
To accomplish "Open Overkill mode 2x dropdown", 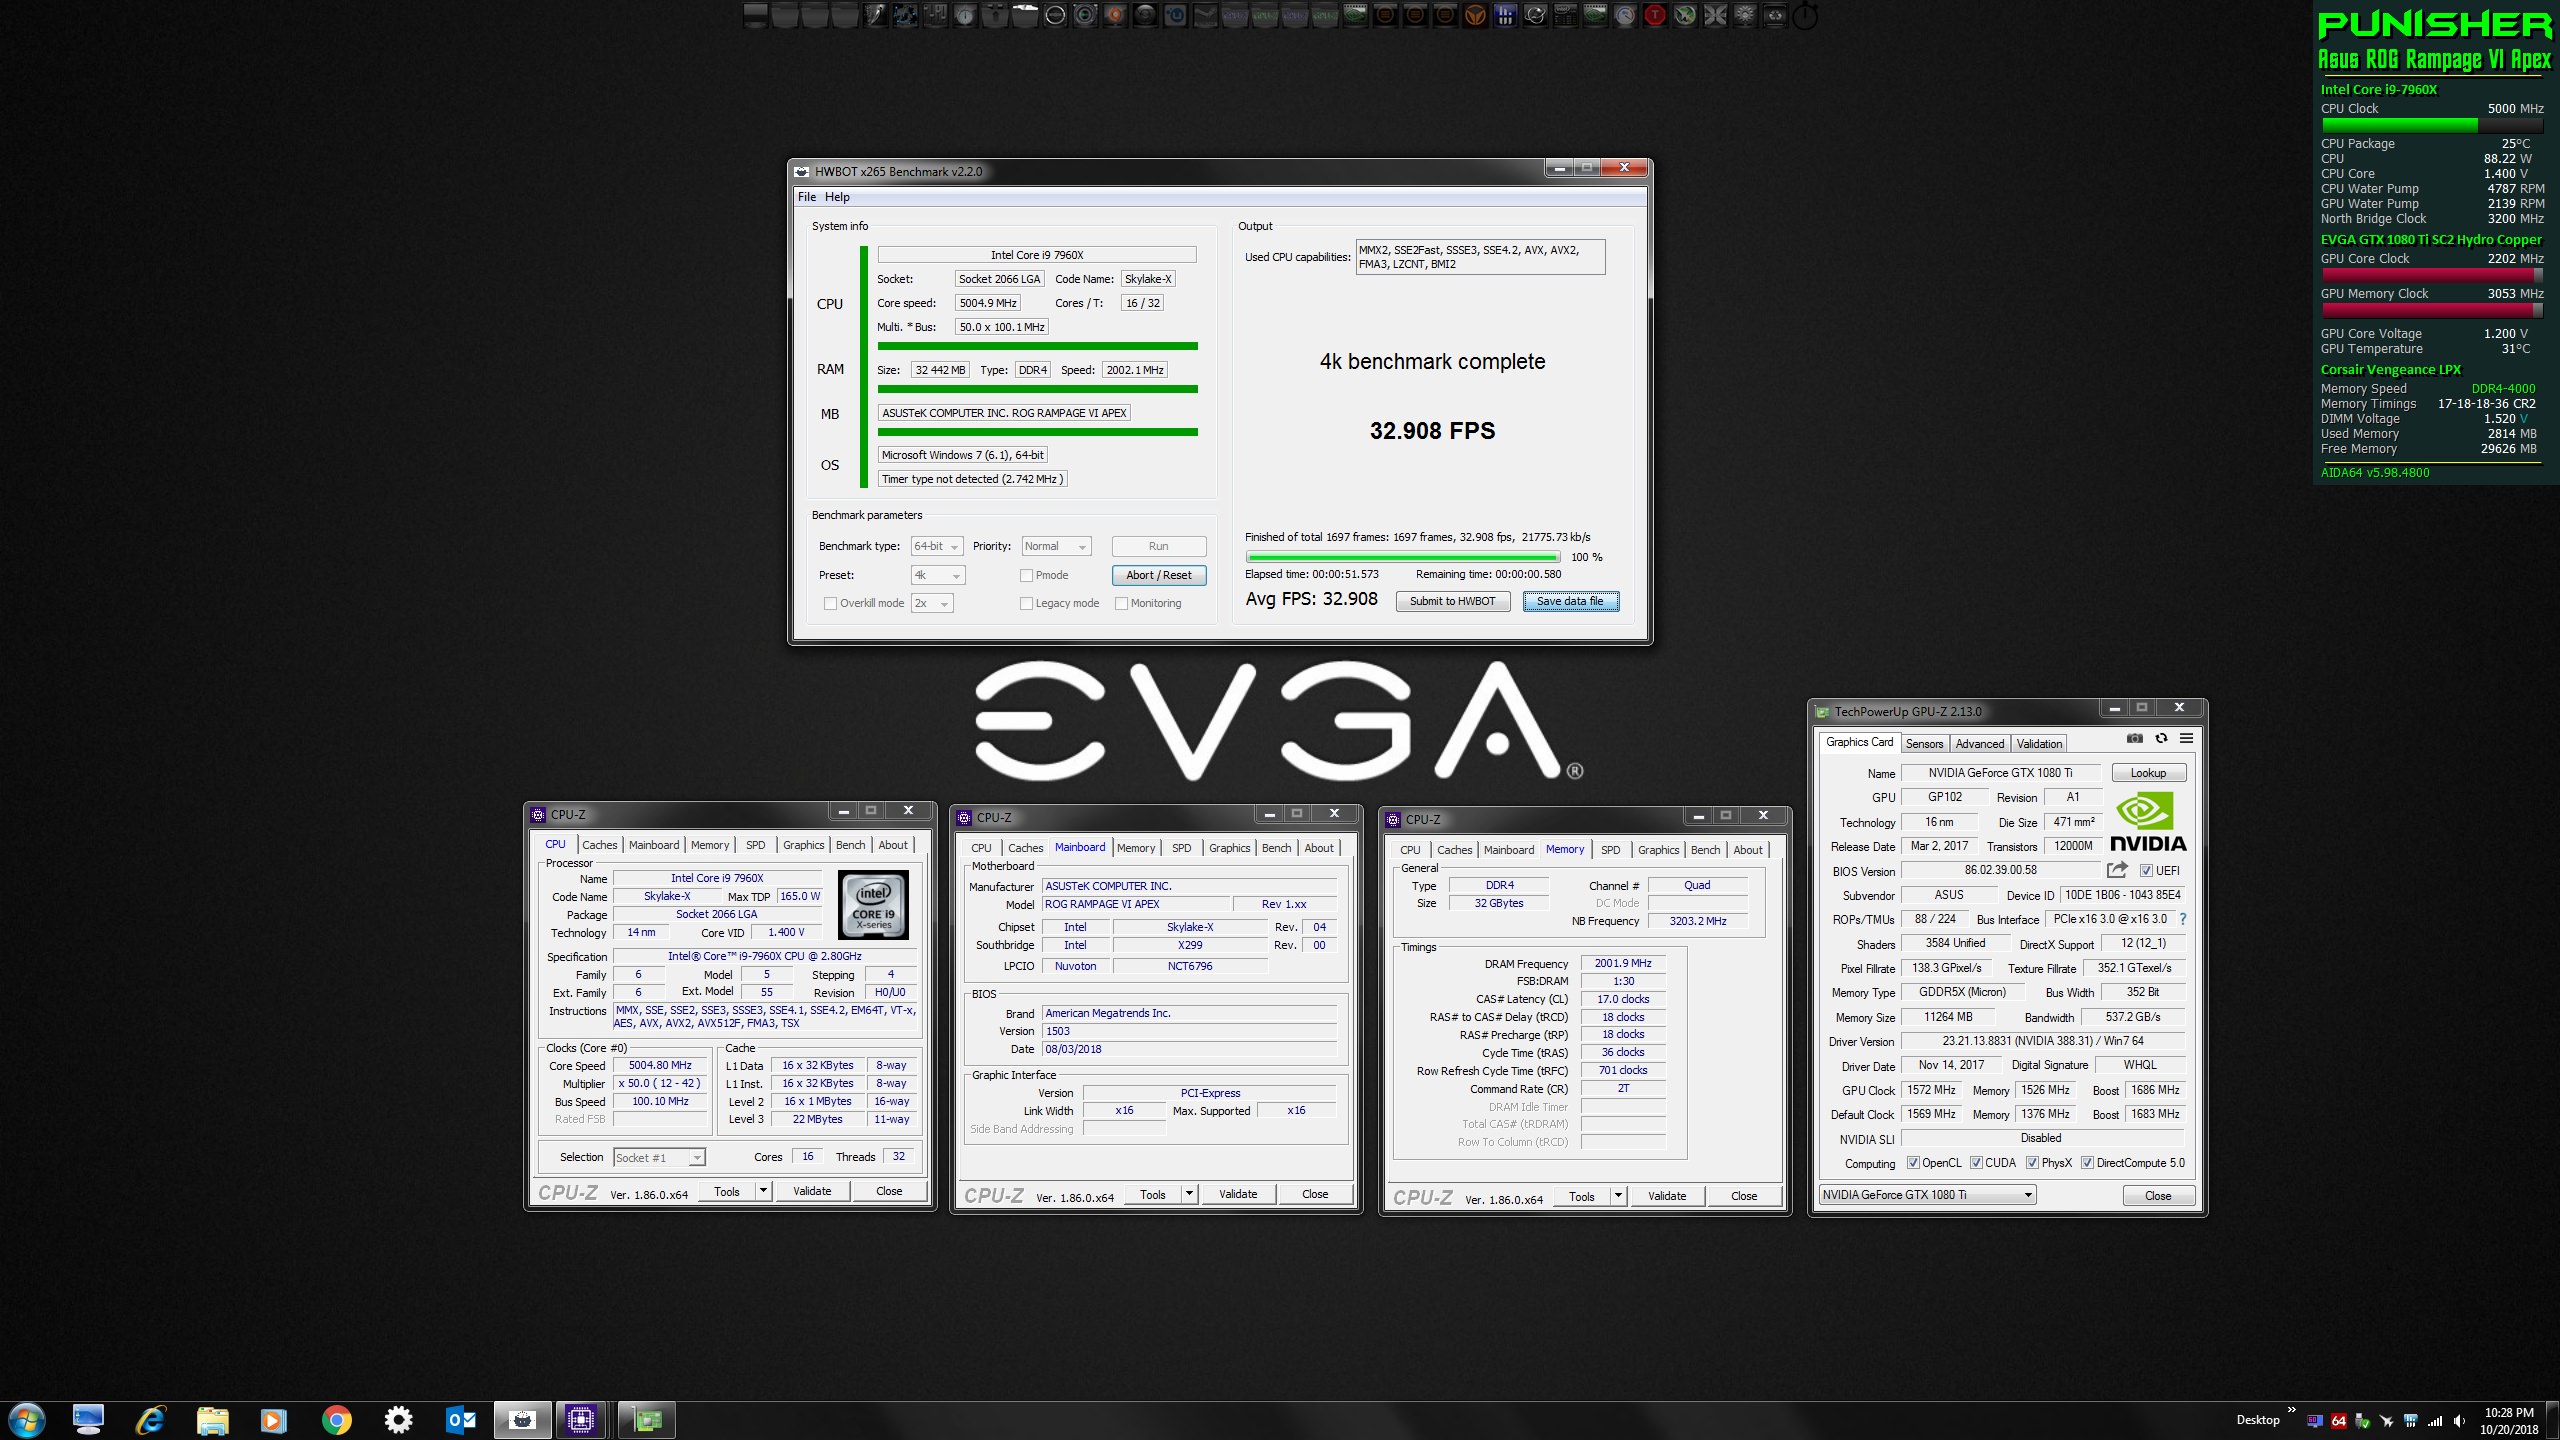I will click(932, 603).
